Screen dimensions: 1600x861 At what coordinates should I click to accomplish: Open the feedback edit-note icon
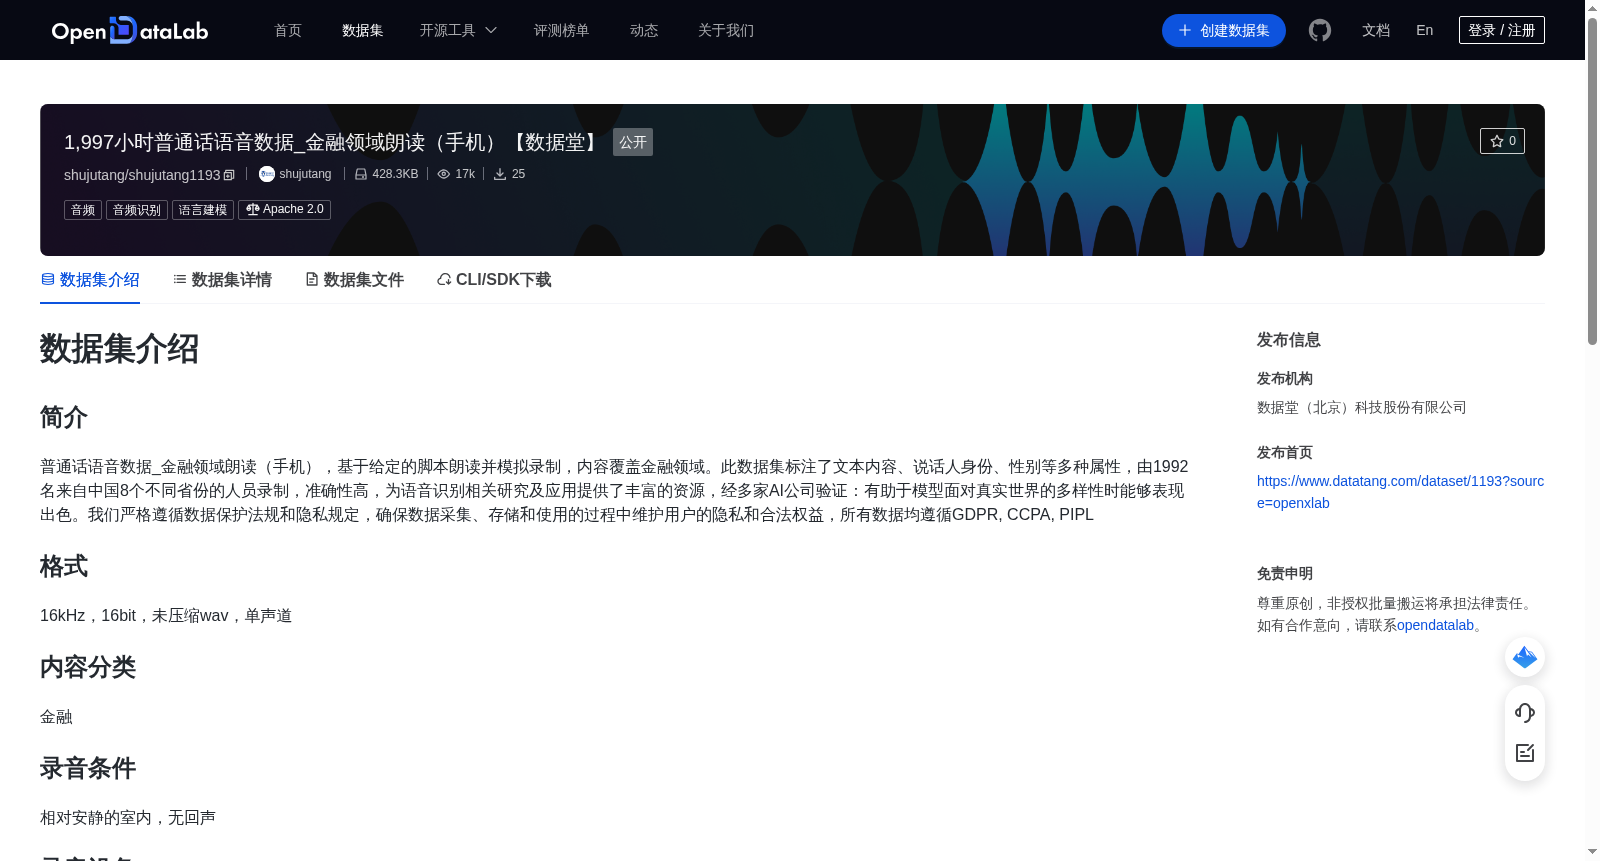1525,753
